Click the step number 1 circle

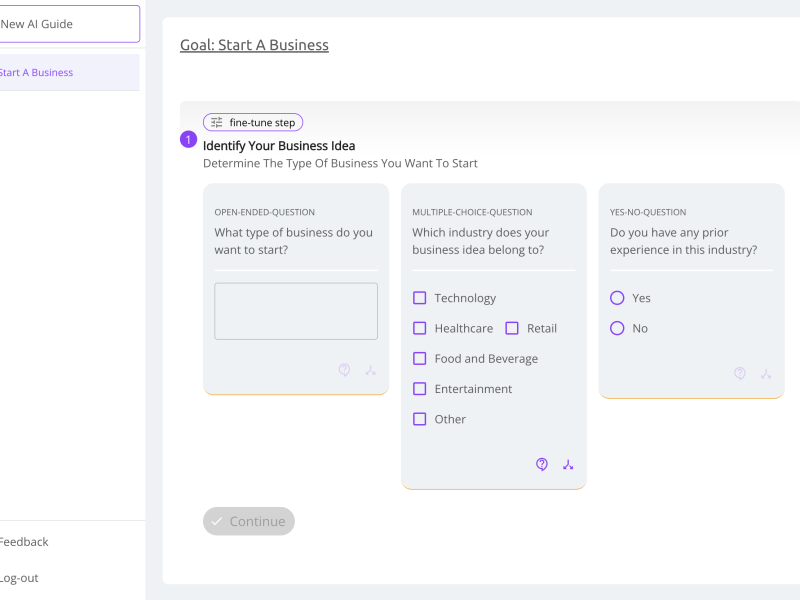[x=188, y=139]
